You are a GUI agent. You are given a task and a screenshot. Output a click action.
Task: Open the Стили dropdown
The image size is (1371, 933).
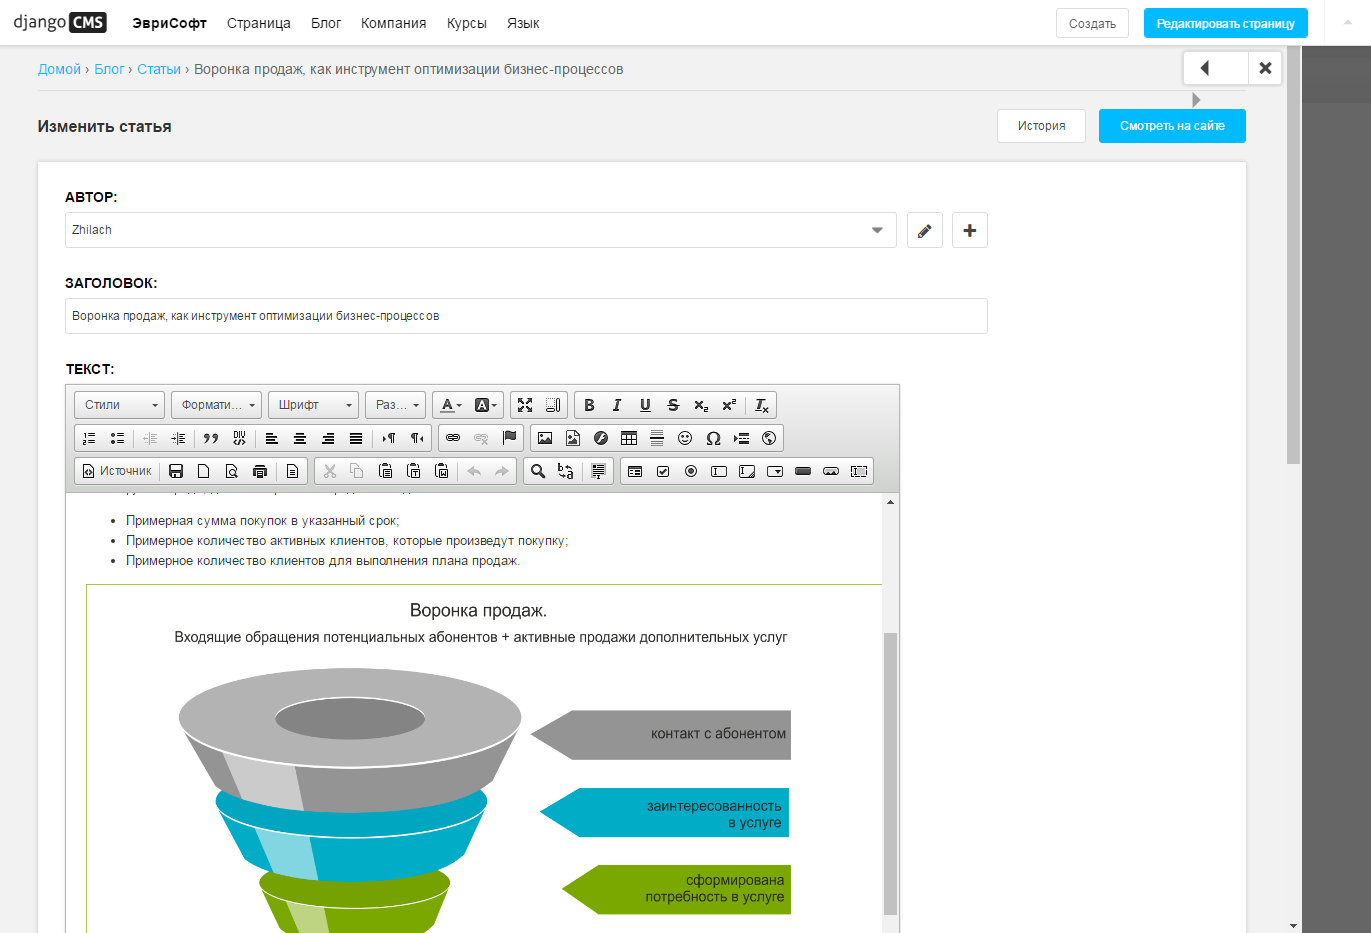pyautogui.click(x=120, y=405)
